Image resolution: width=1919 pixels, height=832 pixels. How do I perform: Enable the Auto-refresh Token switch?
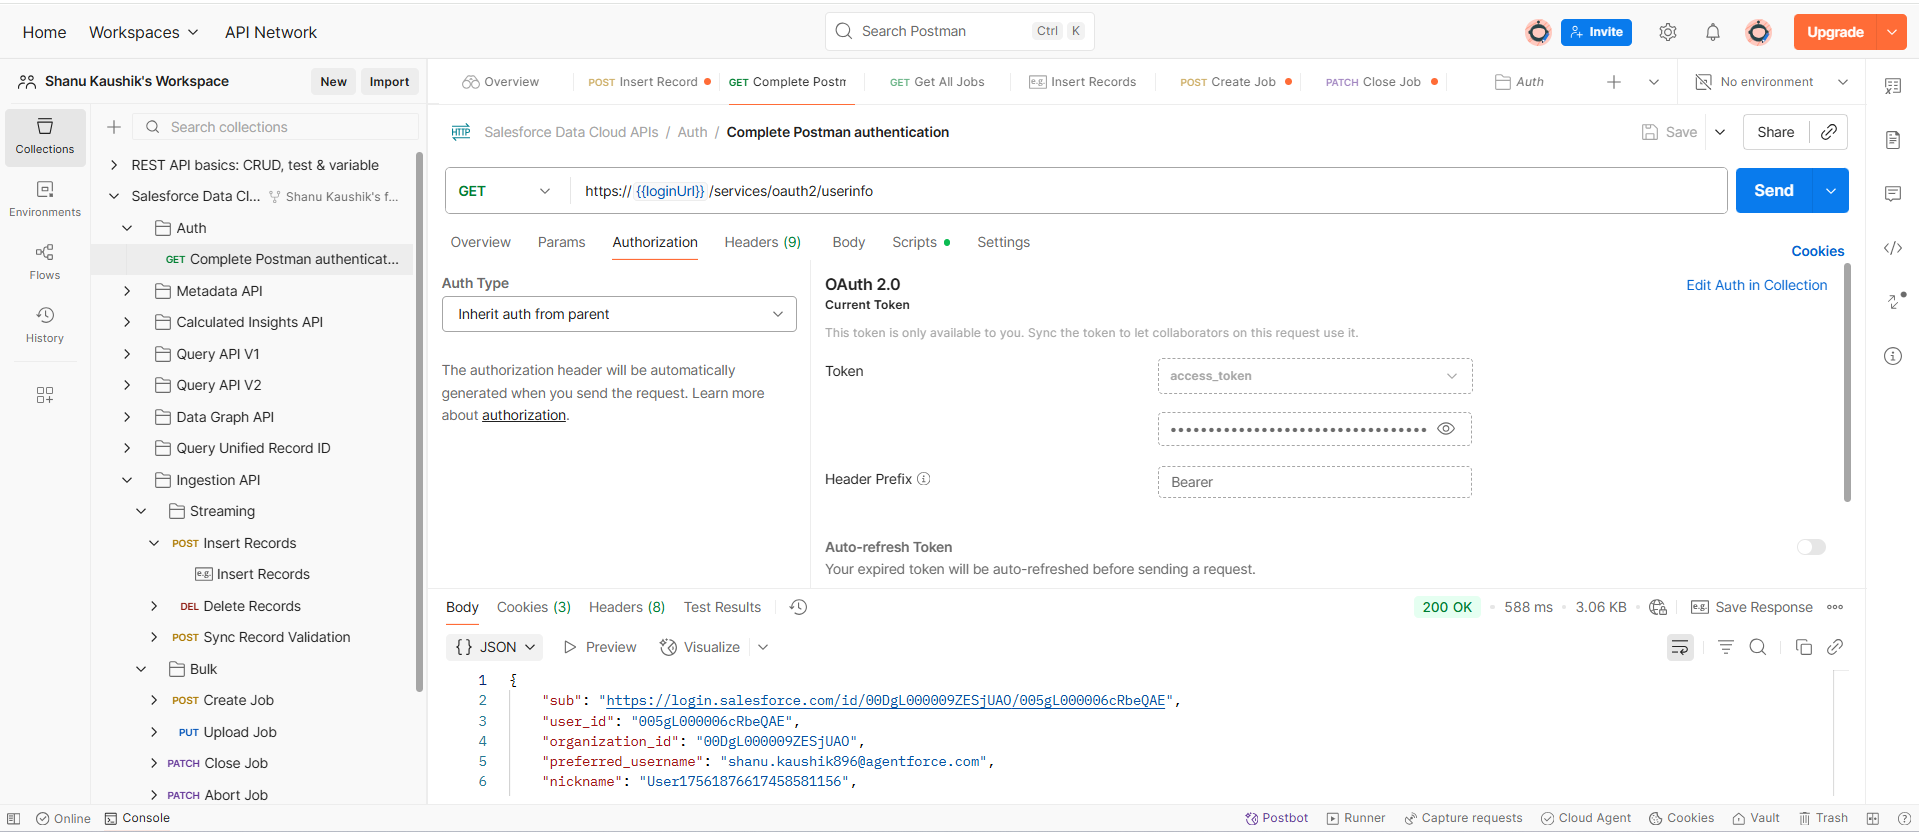1810,547
